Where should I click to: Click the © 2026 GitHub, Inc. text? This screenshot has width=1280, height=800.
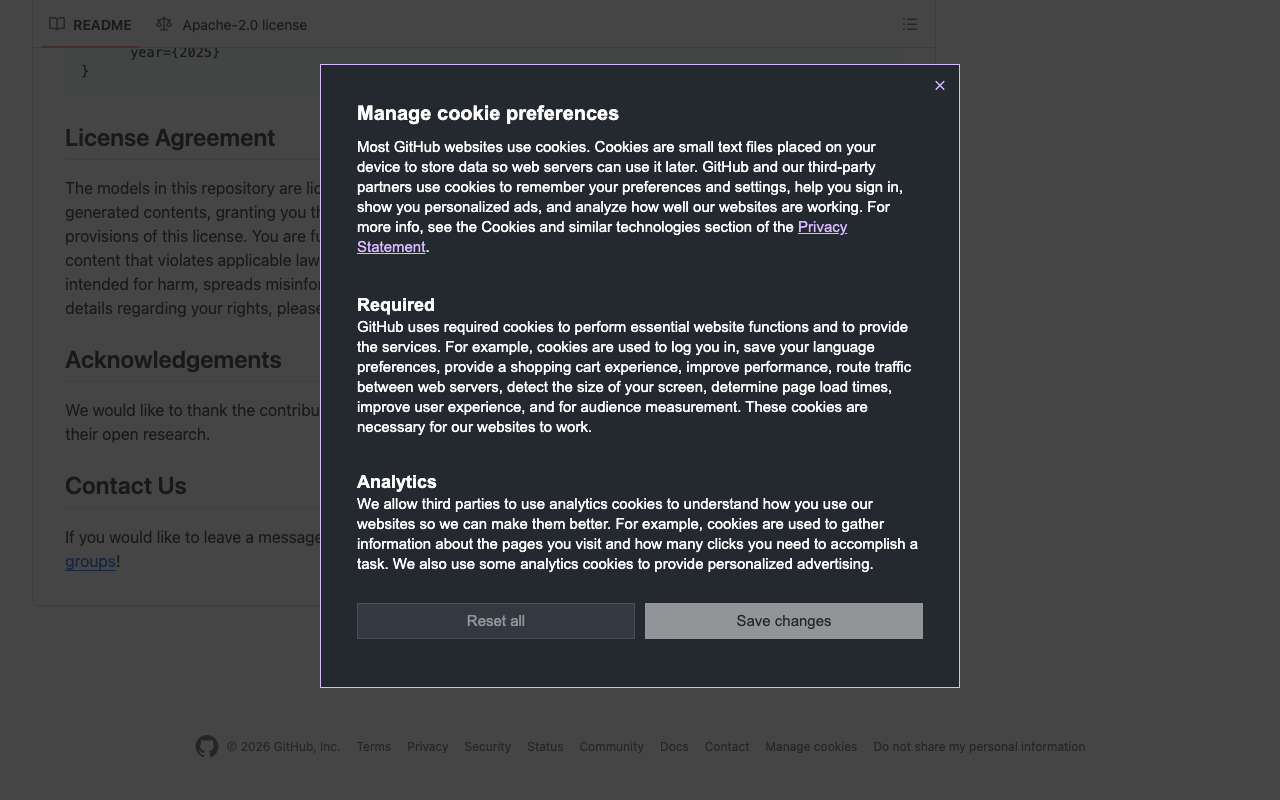point(283,747)
